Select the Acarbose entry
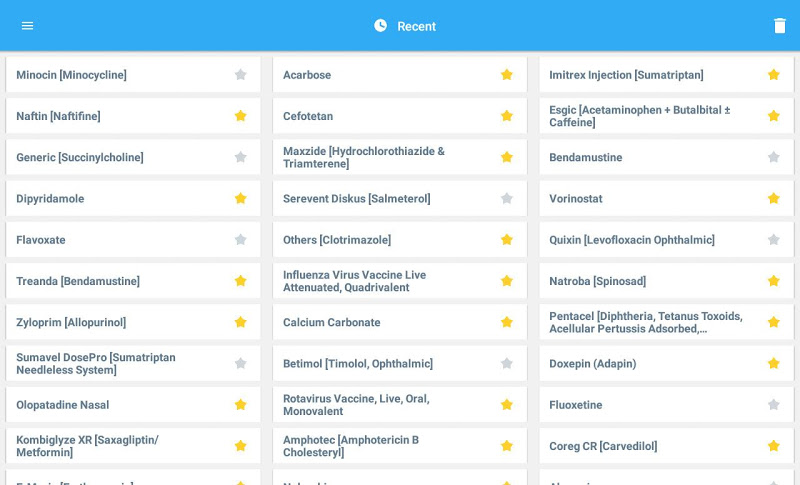 [x=399, y=74]
